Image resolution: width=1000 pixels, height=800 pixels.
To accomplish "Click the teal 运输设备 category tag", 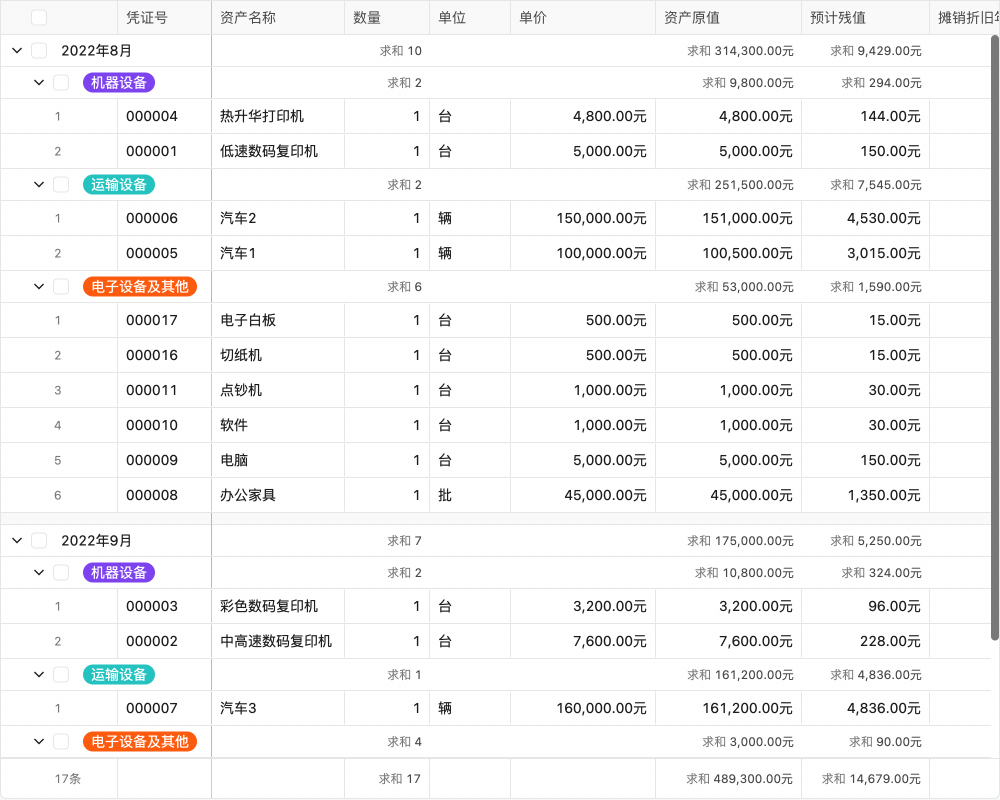I will click(x=119, y=184).
